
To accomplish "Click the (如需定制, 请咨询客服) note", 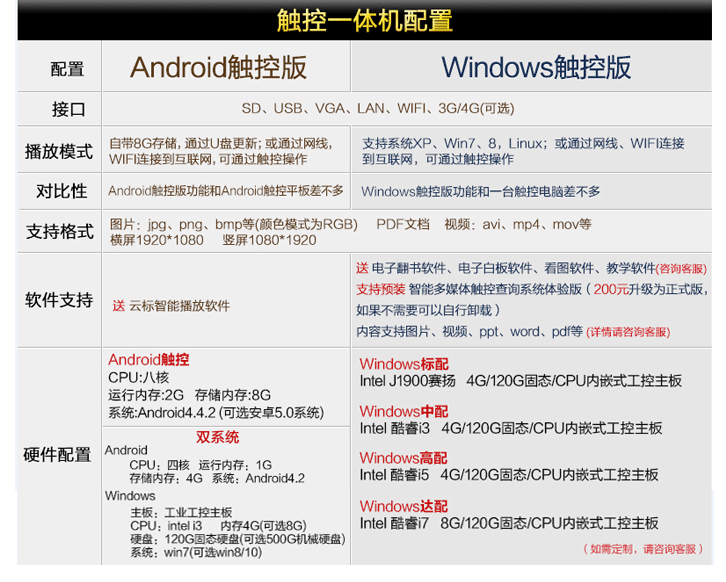I will 643,550.
